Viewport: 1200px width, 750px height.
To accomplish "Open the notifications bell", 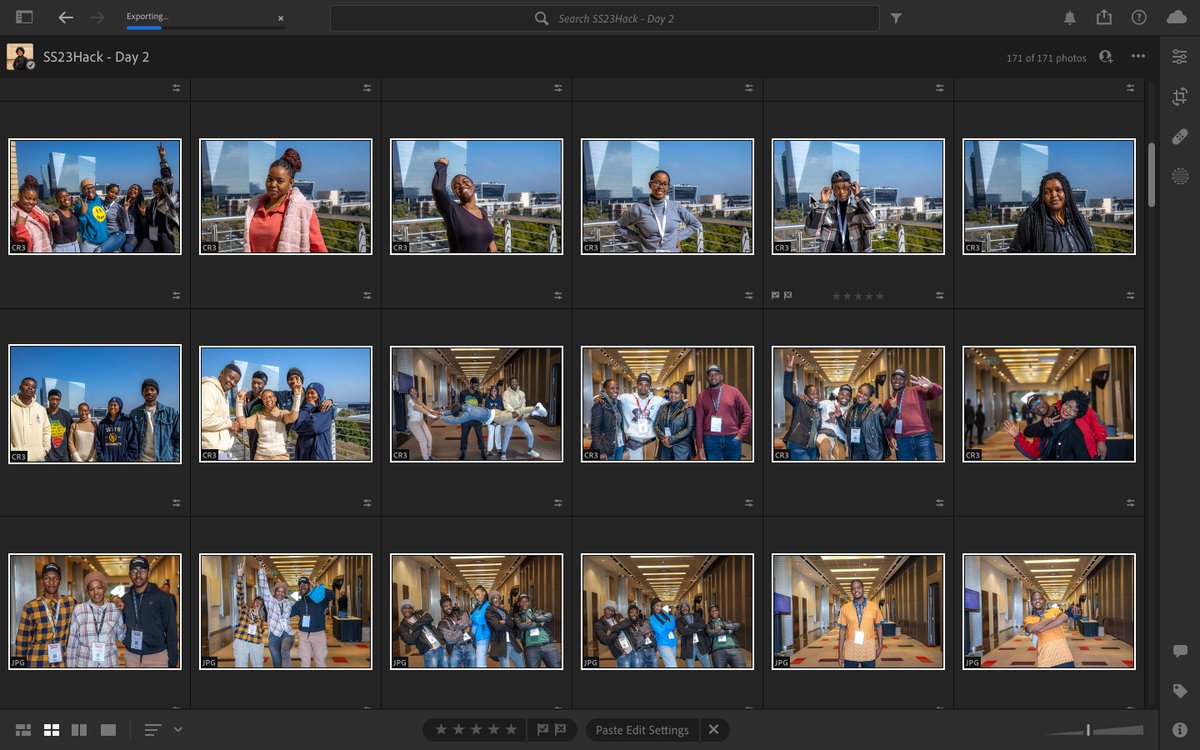I will coord(1070,17).
